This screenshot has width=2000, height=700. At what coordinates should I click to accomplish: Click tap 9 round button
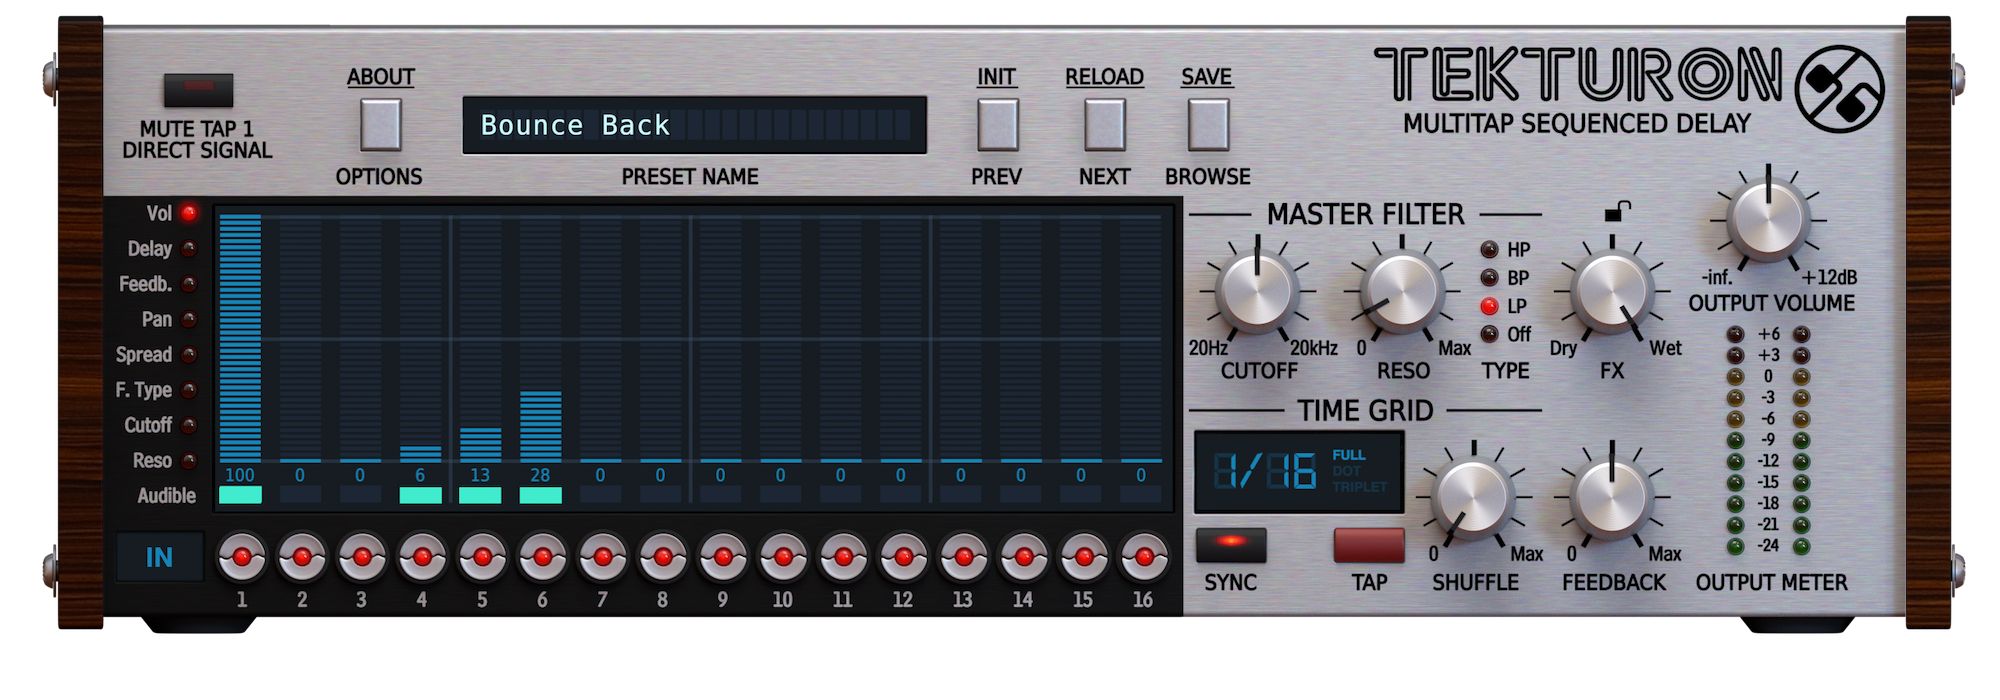722,556
